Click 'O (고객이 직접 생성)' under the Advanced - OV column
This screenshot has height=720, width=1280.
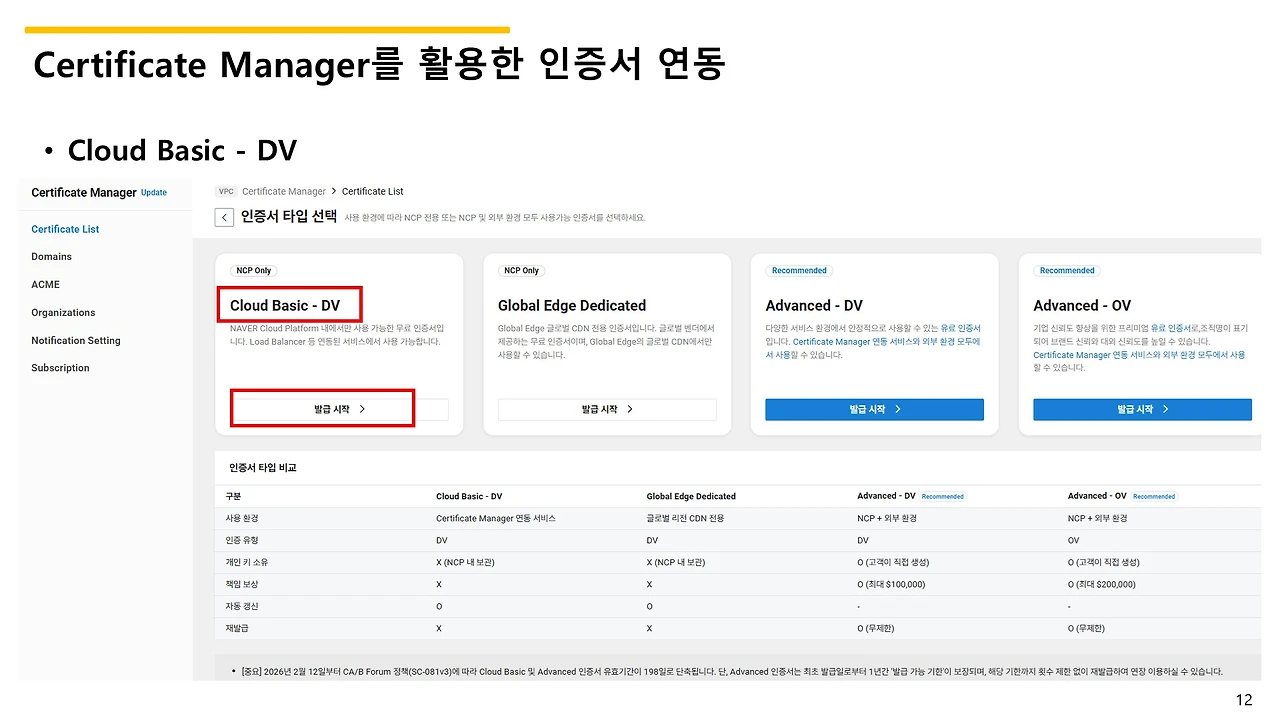[x=1104, y=562]
